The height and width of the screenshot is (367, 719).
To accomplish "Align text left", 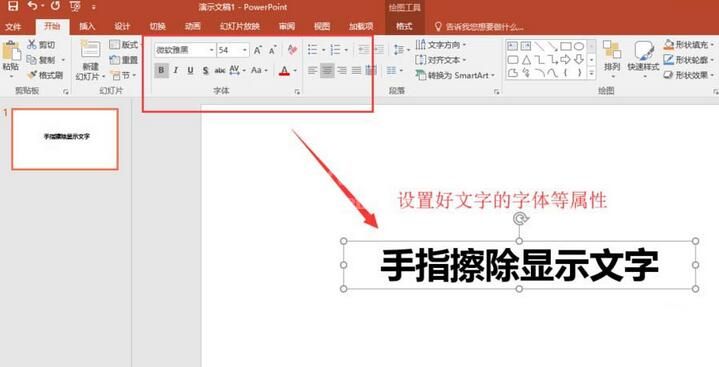I will 312,71.
